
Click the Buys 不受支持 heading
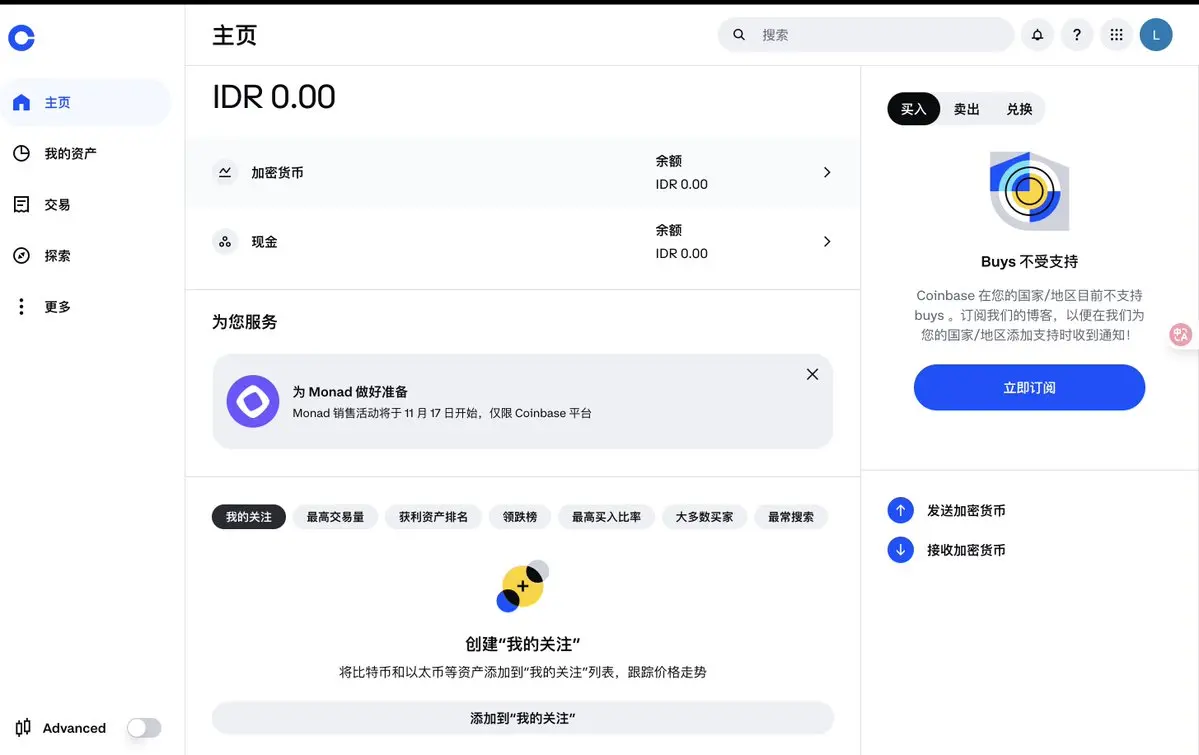[x=1029, y=262]
